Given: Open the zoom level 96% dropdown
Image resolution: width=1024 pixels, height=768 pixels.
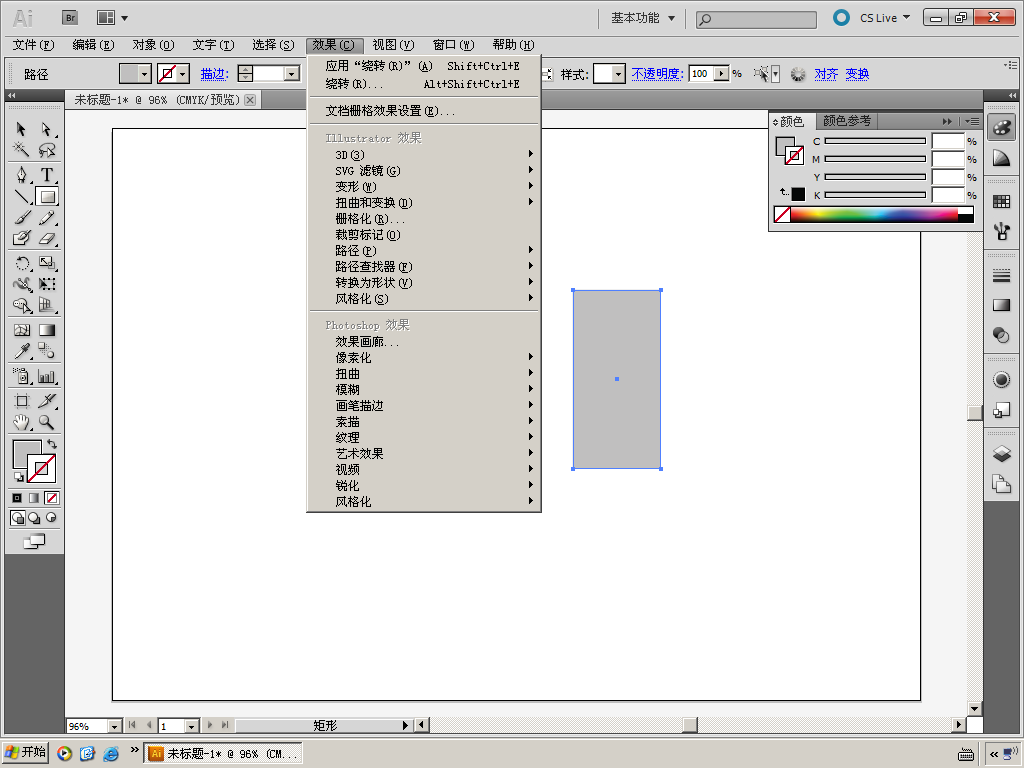Looking at the screenshot, I should click(115, 726).
